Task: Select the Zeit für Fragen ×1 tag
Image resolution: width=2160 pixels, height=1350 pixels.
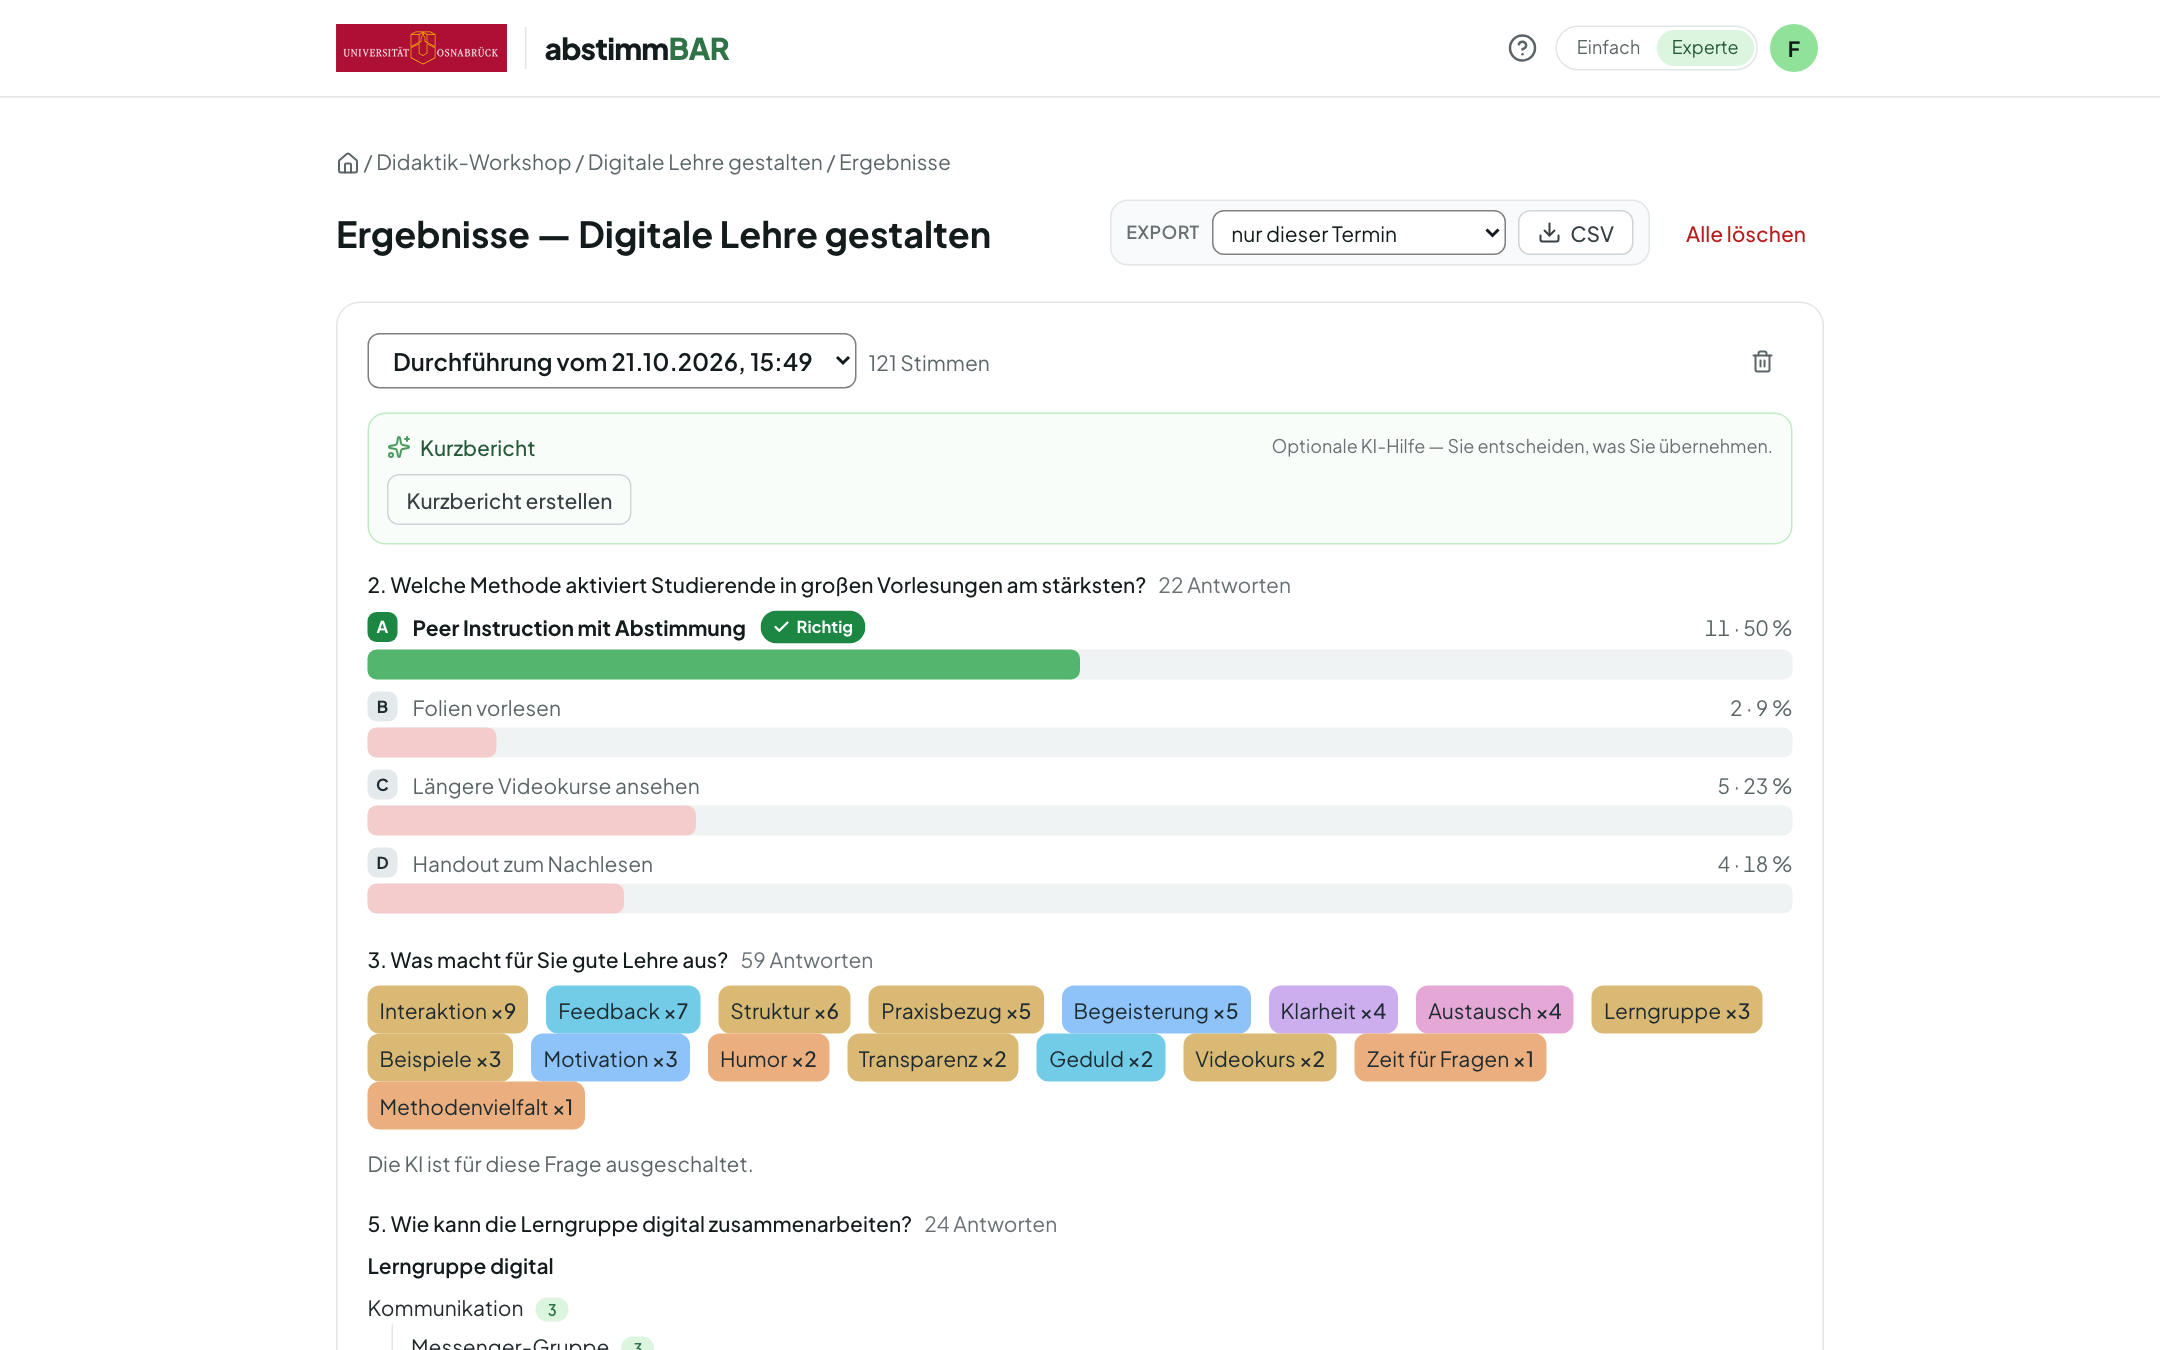Action: pos(1450,1058)
